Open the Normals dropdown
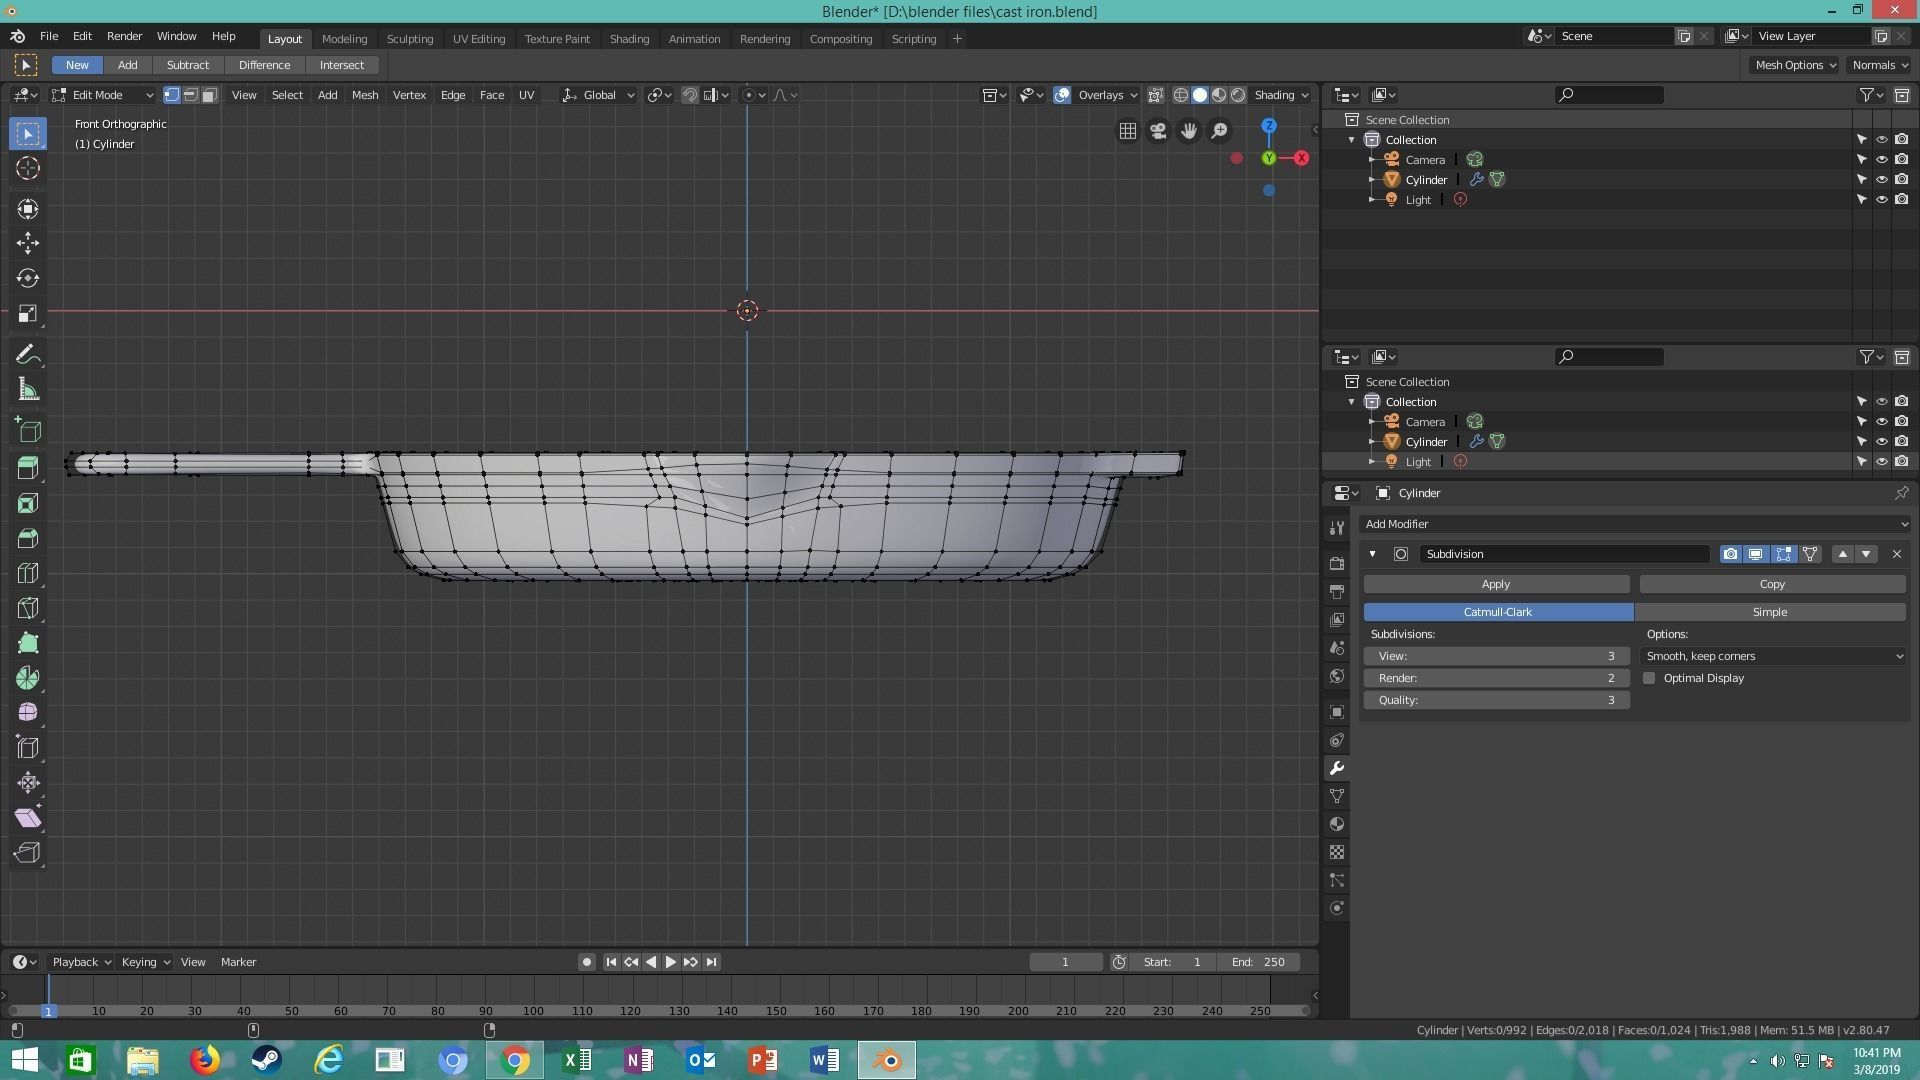1920x1080 pixels. coord(1880,65)
